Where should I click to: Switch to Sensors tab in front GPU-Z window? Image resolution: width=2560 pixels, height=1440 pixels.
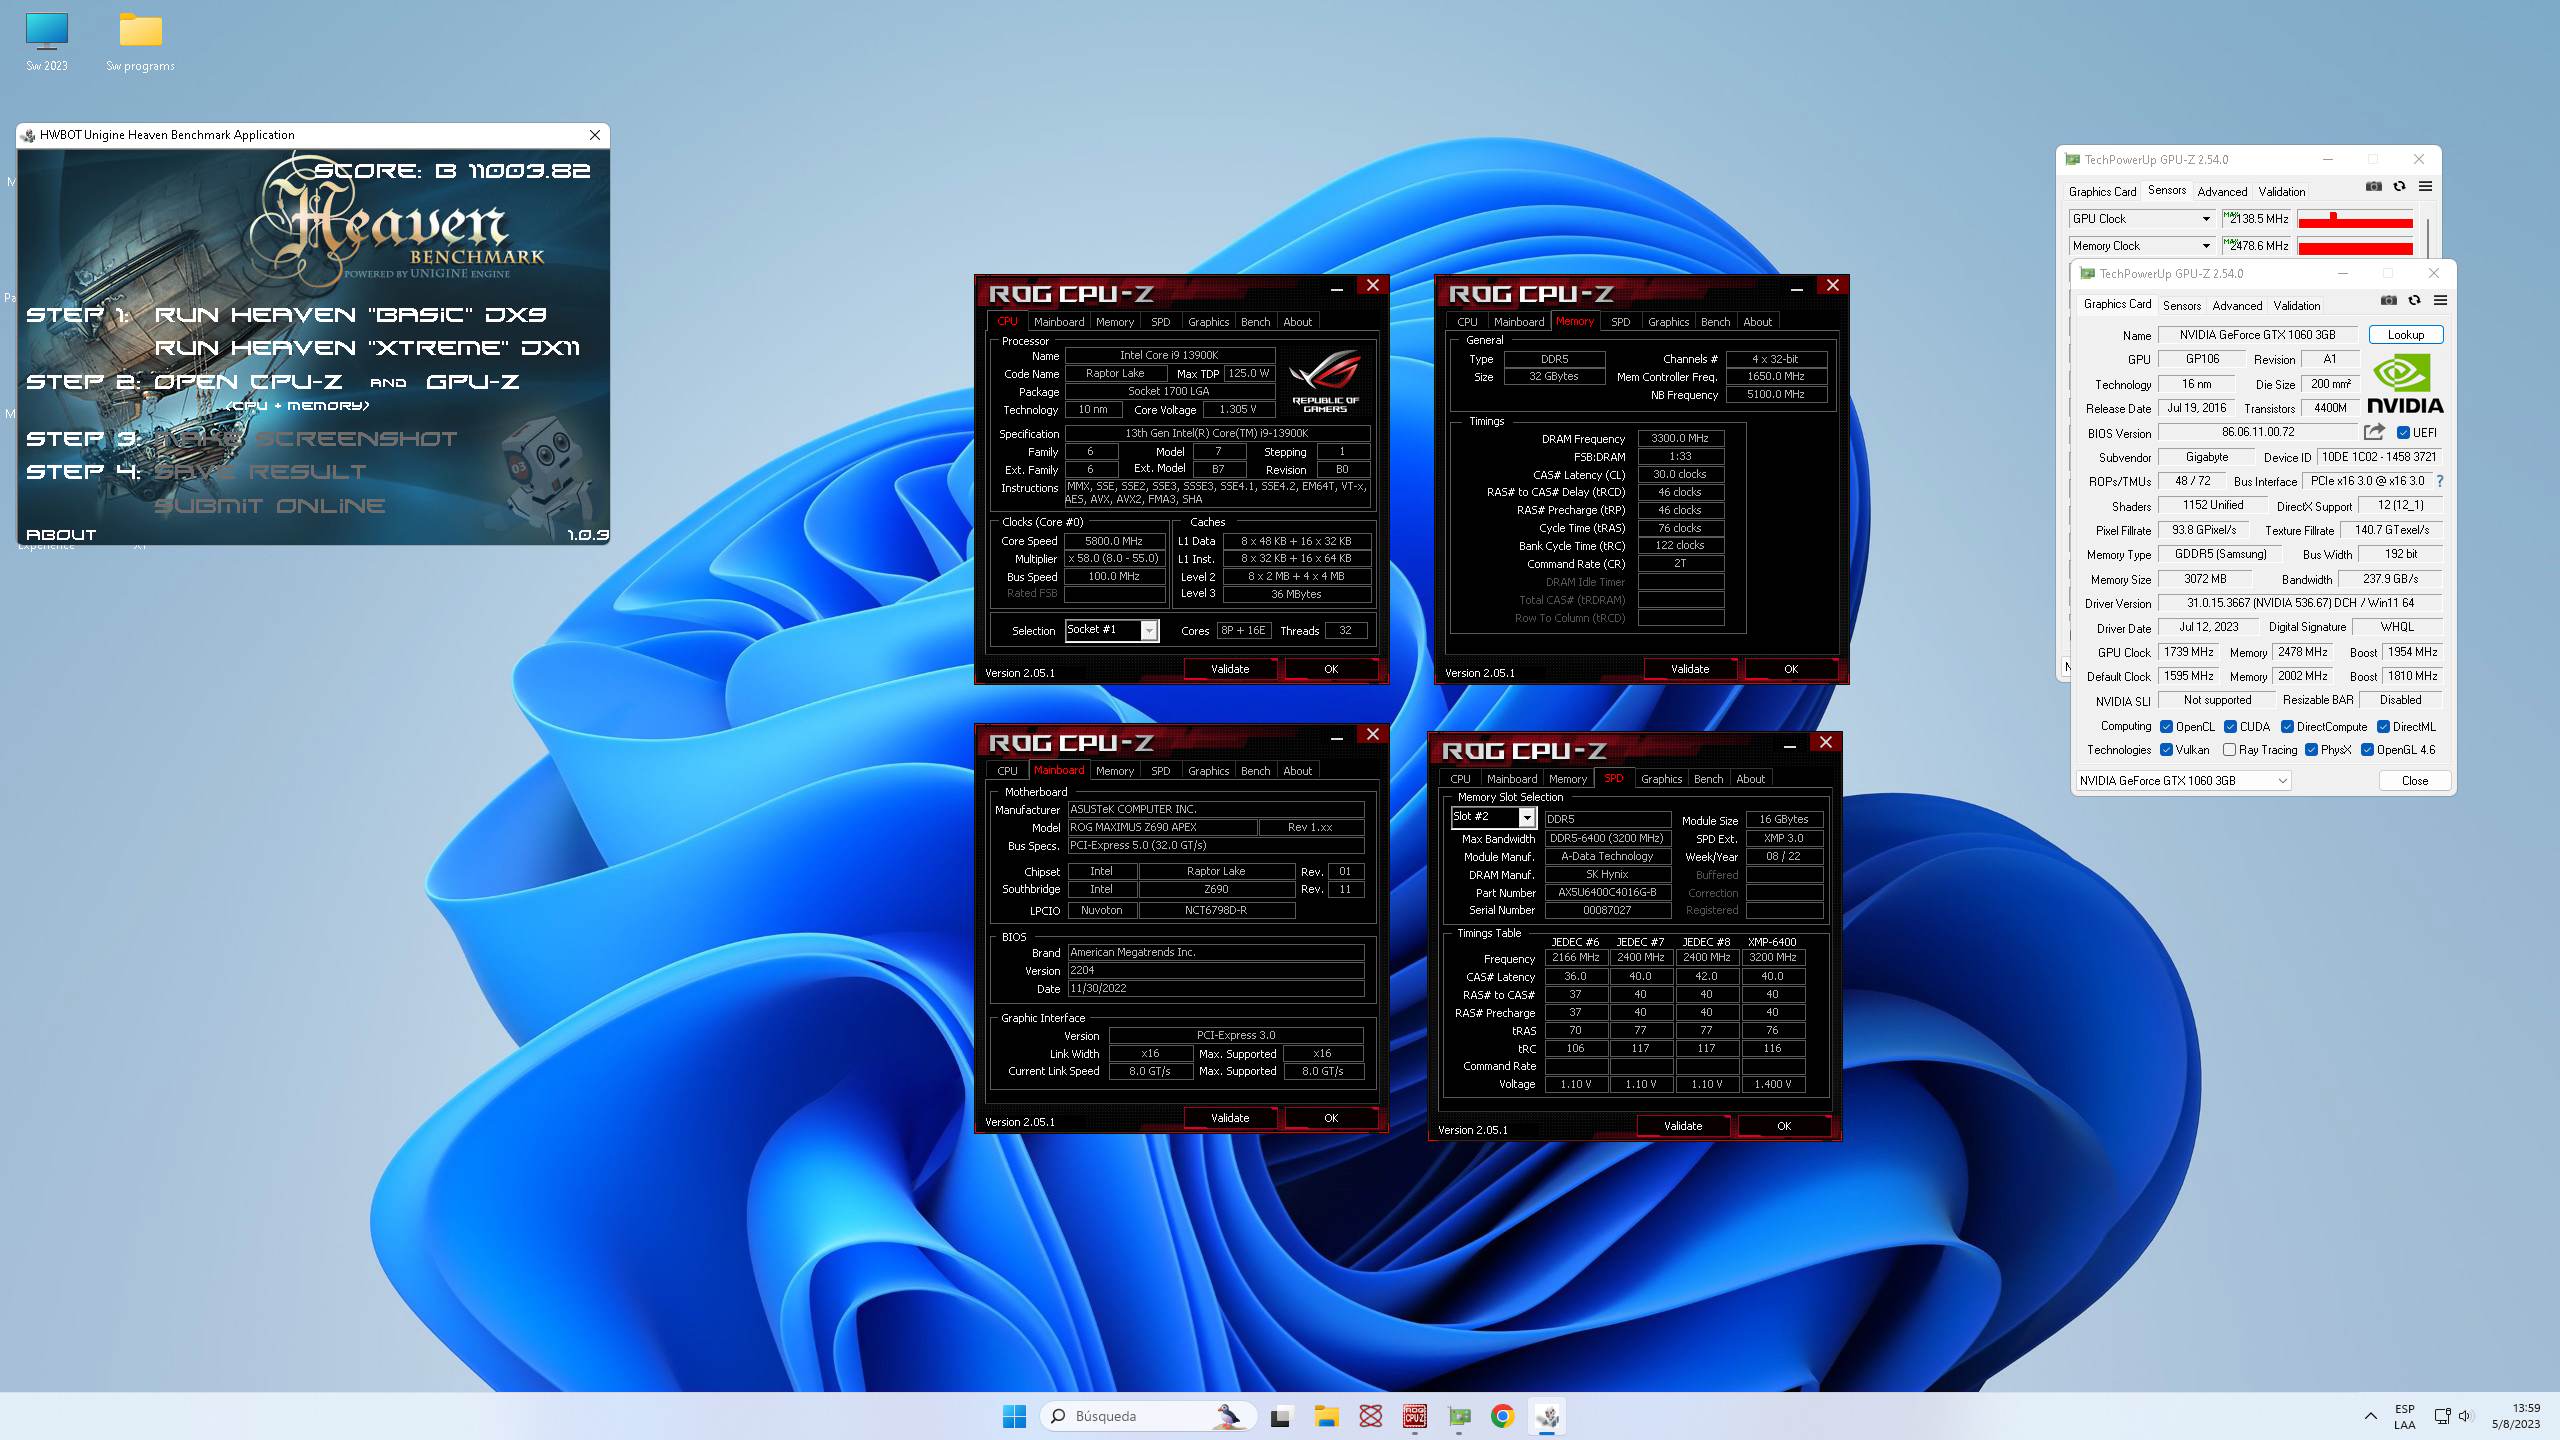click(x=2182, y=305)
